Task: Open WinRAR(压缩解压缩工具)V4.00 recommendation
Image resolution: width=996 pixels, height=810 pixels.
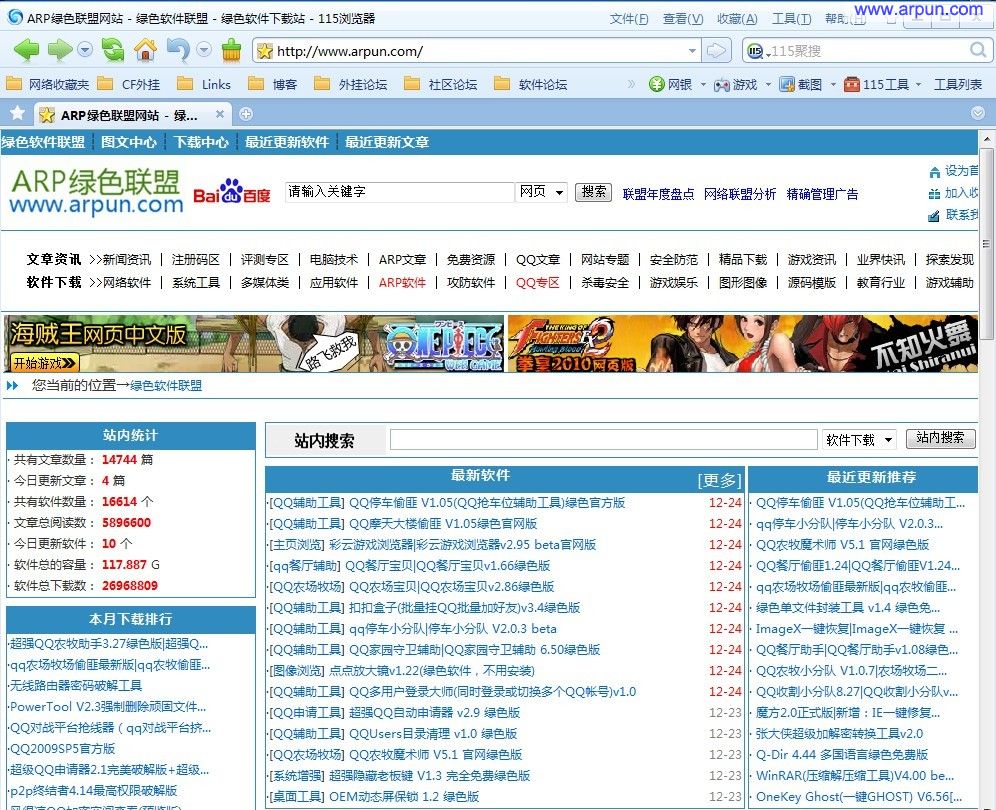Action: pyautogui.click(x=855, y=776)
